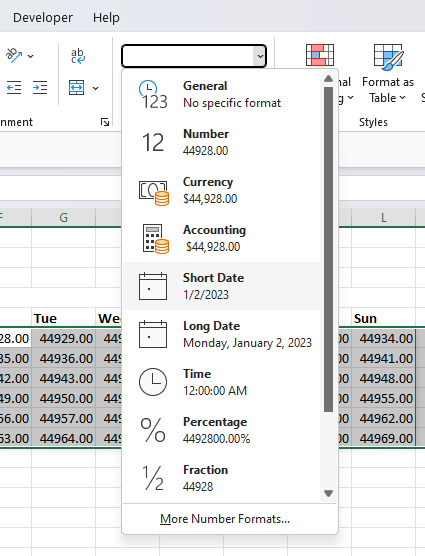This screenshot has height=556, width=425.
Task: Select the Percentage format option
Action: (x=222, y=430)
